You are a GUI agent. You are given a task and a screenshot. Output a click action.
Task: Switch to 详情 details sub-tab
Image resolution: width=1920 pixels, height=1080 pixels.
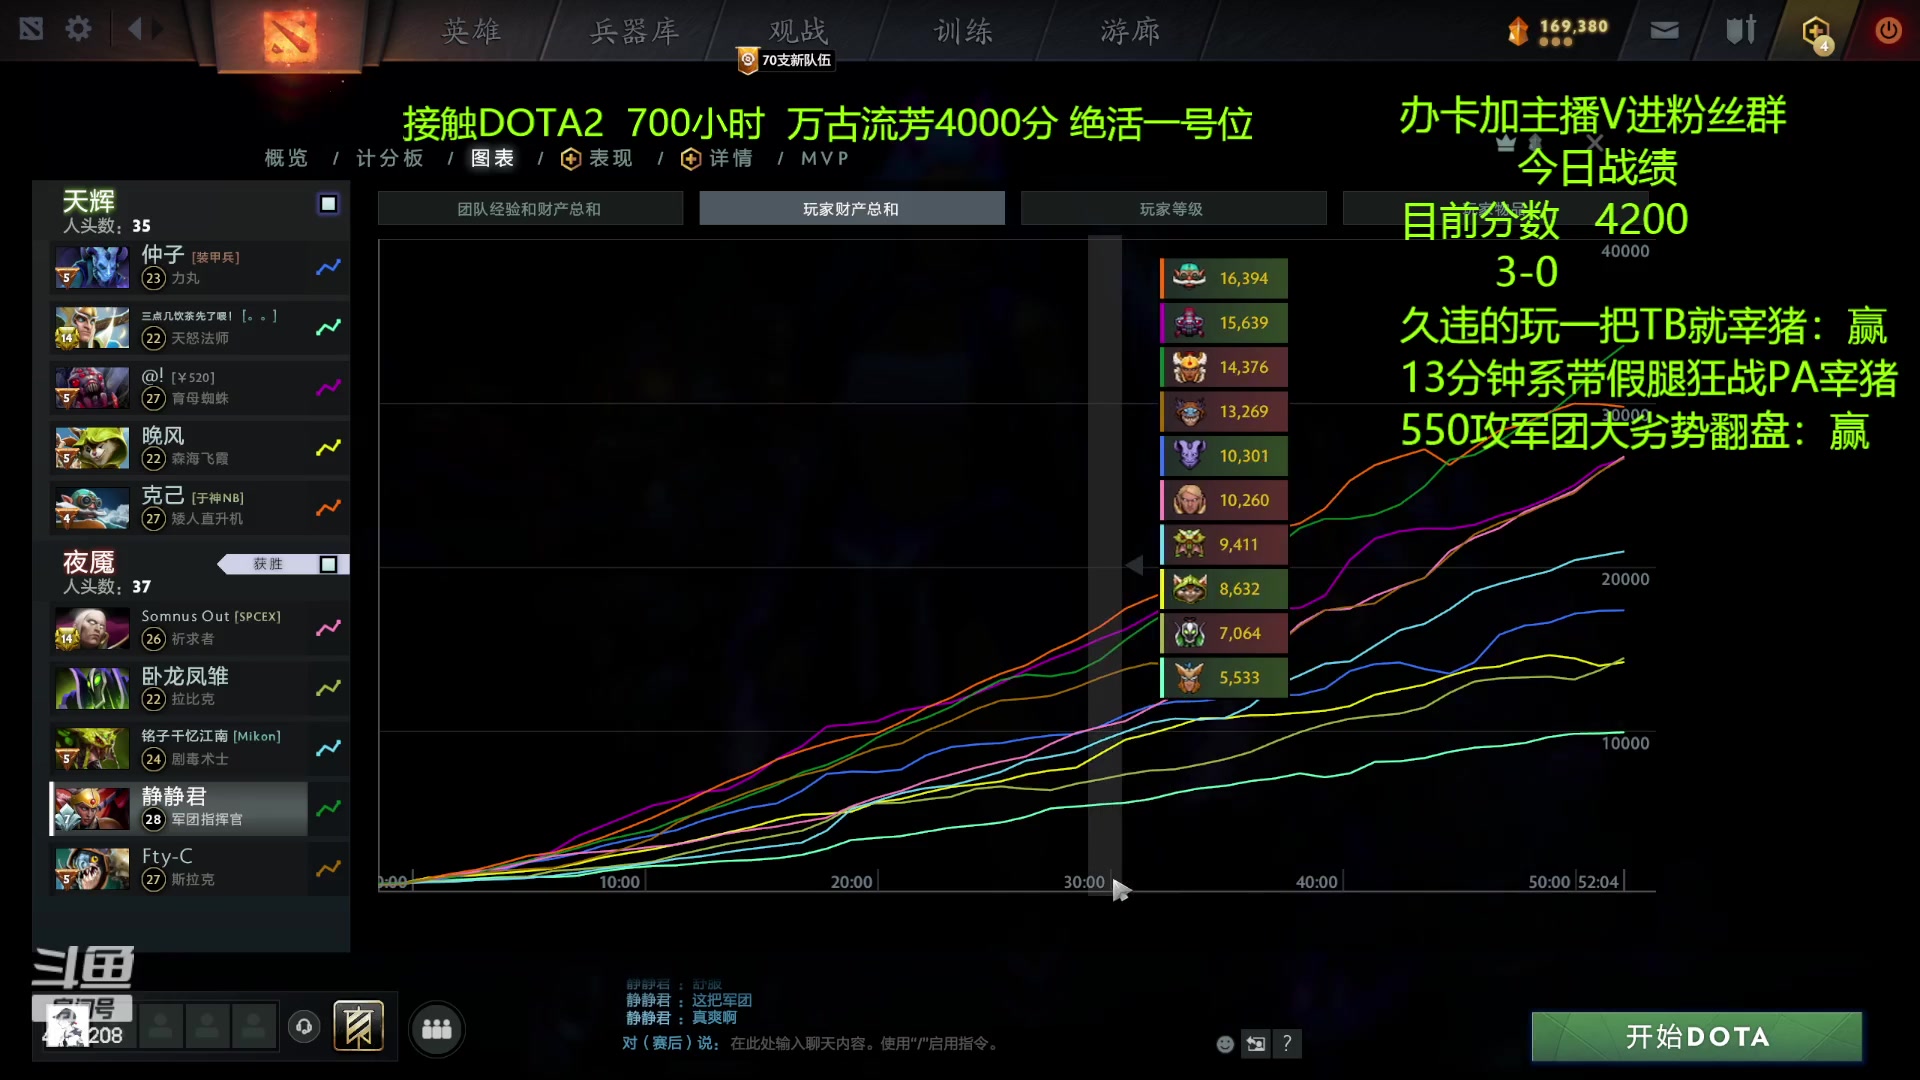coord(717,158)
